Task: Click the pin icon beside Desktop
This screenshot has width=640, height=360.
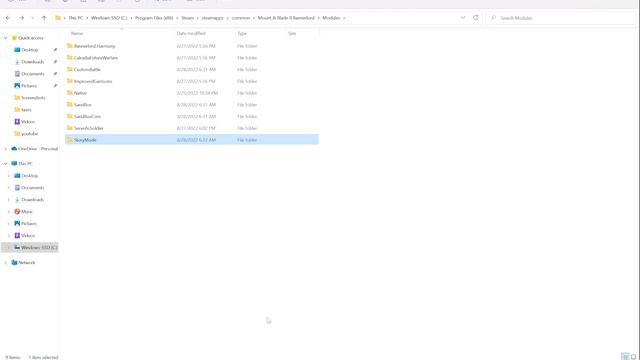Action: pos(55,50)
